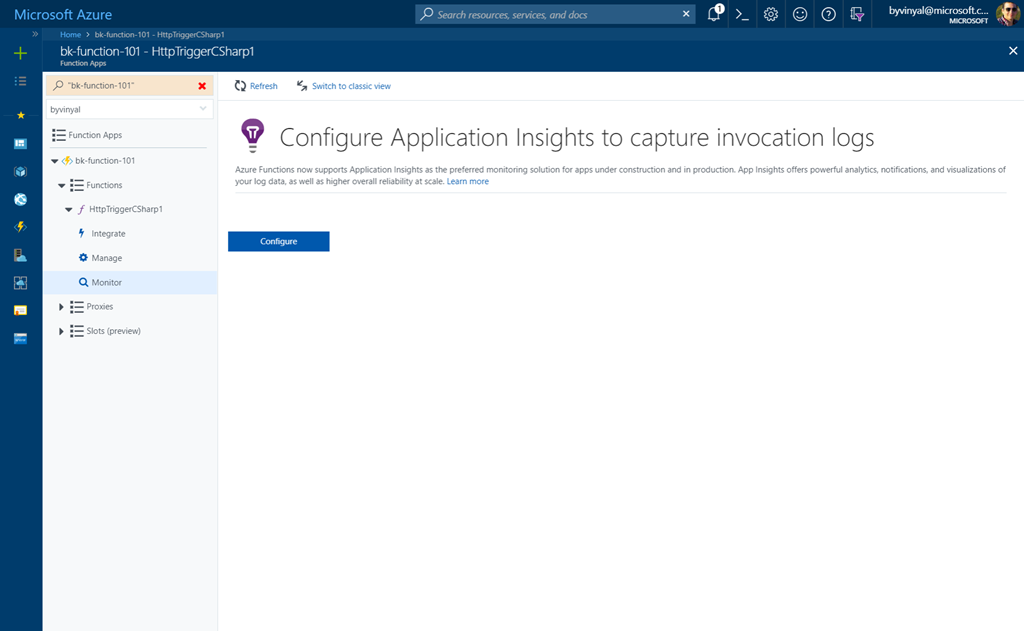Select Manage under HttpTriggerCSharp1
Image resolution: width=1024 pixels, height=631 pixels.
[x=106, y=258]
